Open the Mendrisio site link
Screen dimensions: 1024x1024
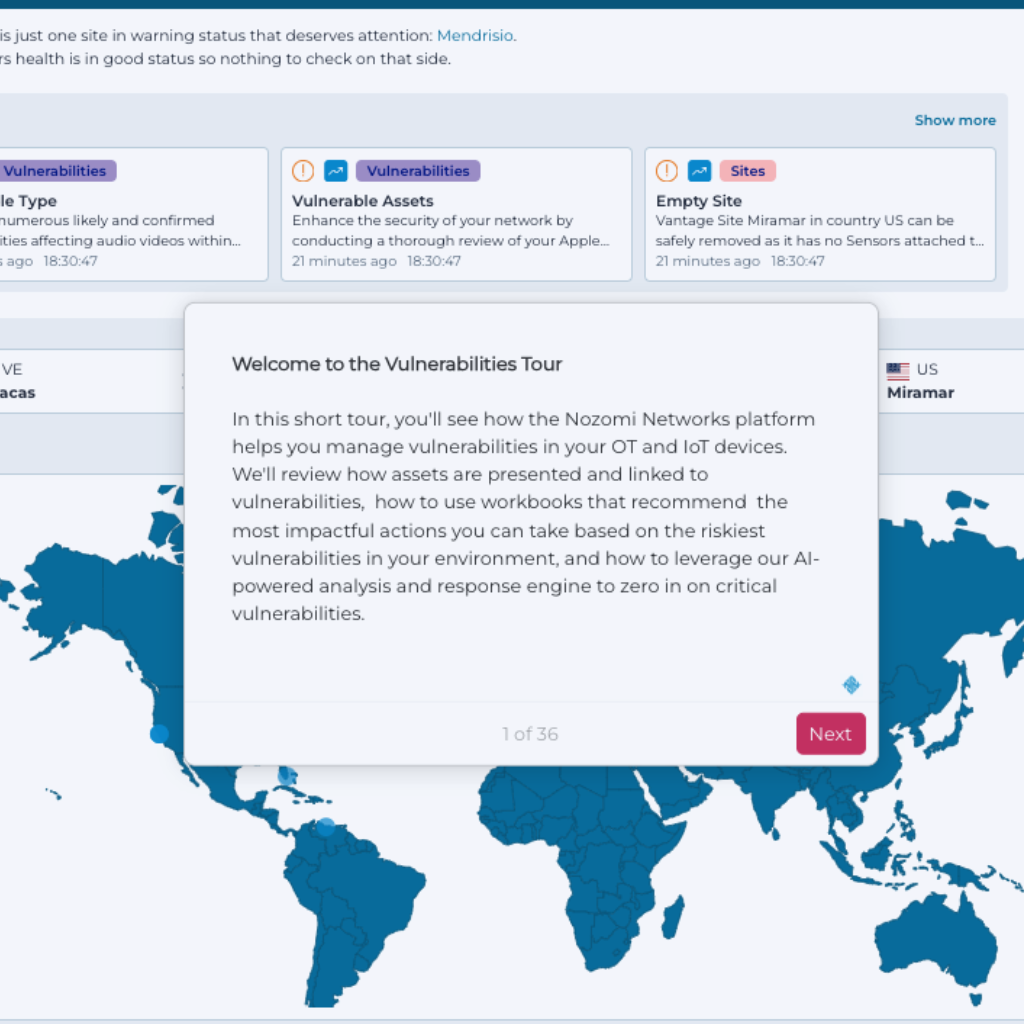pos(475,36)
